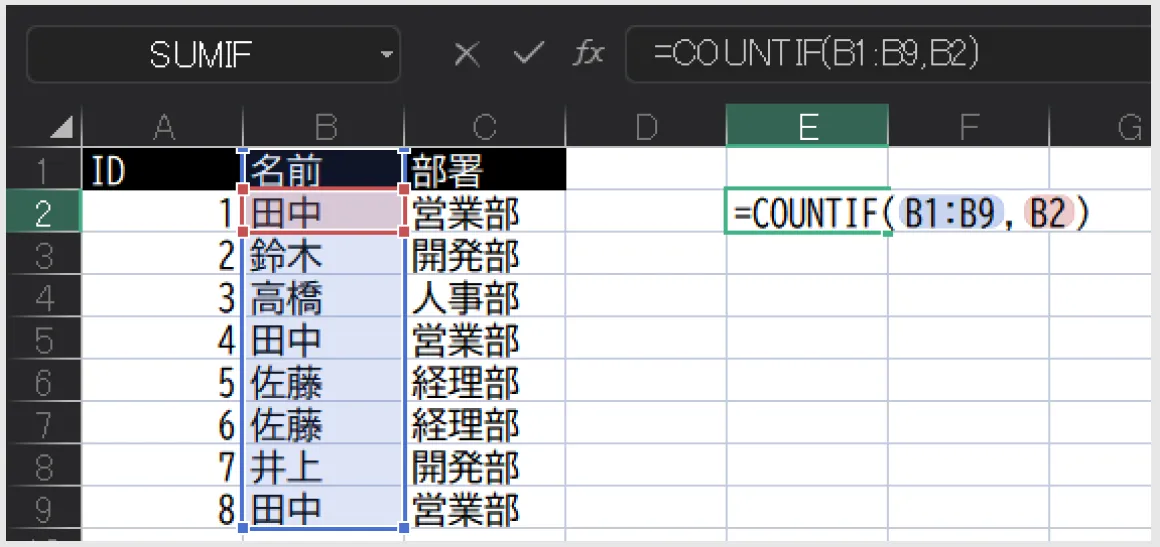Open the Name Box dropdown arrow
1160x547 pixels.
point(385,55)
